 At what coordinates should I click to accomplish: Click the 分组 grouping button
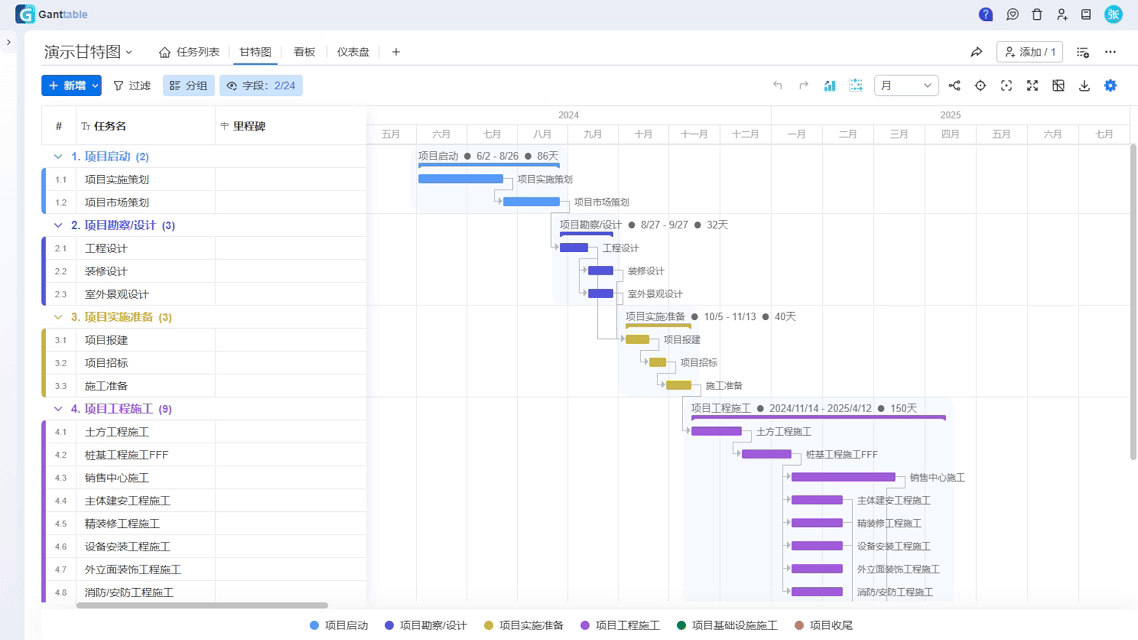[x=188, y=86]
